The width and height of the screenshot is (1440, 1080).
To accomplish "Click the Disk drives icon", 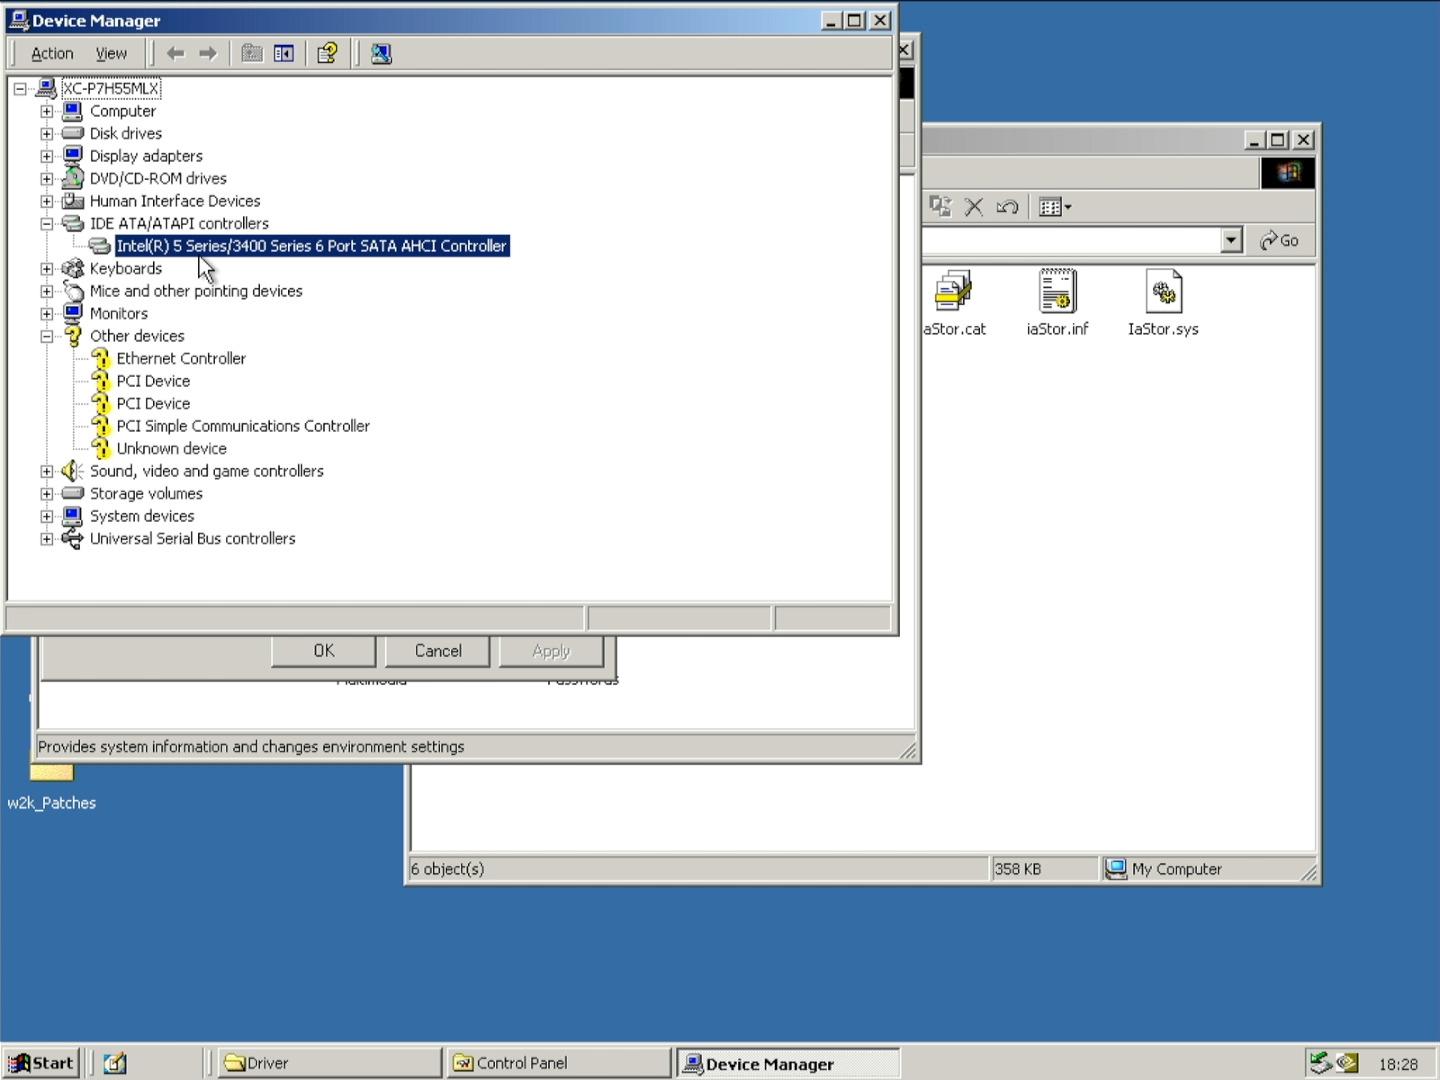I will (x=73, y=133).
